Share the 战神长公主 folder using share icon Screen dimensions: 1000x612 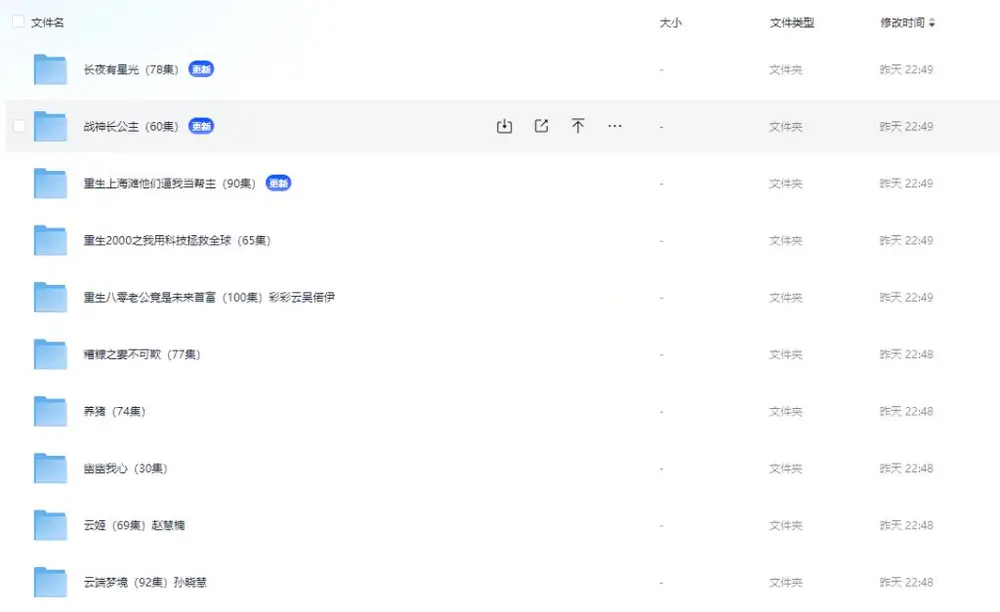(x=541, y=126)
